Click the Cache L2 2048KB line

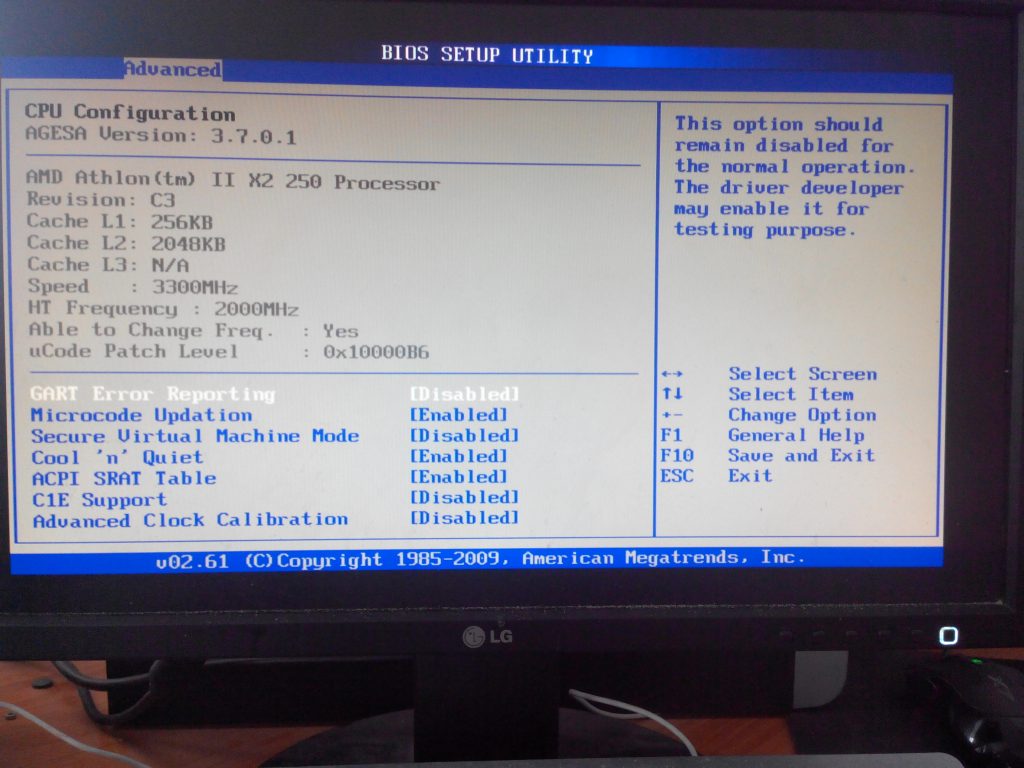tap(126, 244)
